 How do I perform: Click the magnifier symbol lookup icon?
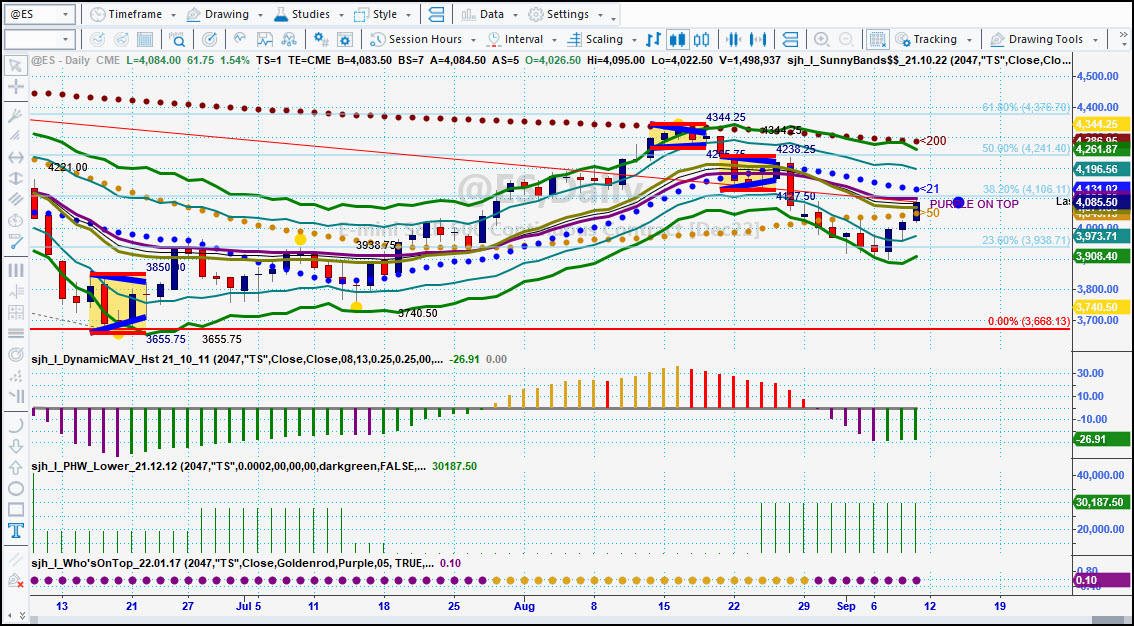tap(176, 39)
